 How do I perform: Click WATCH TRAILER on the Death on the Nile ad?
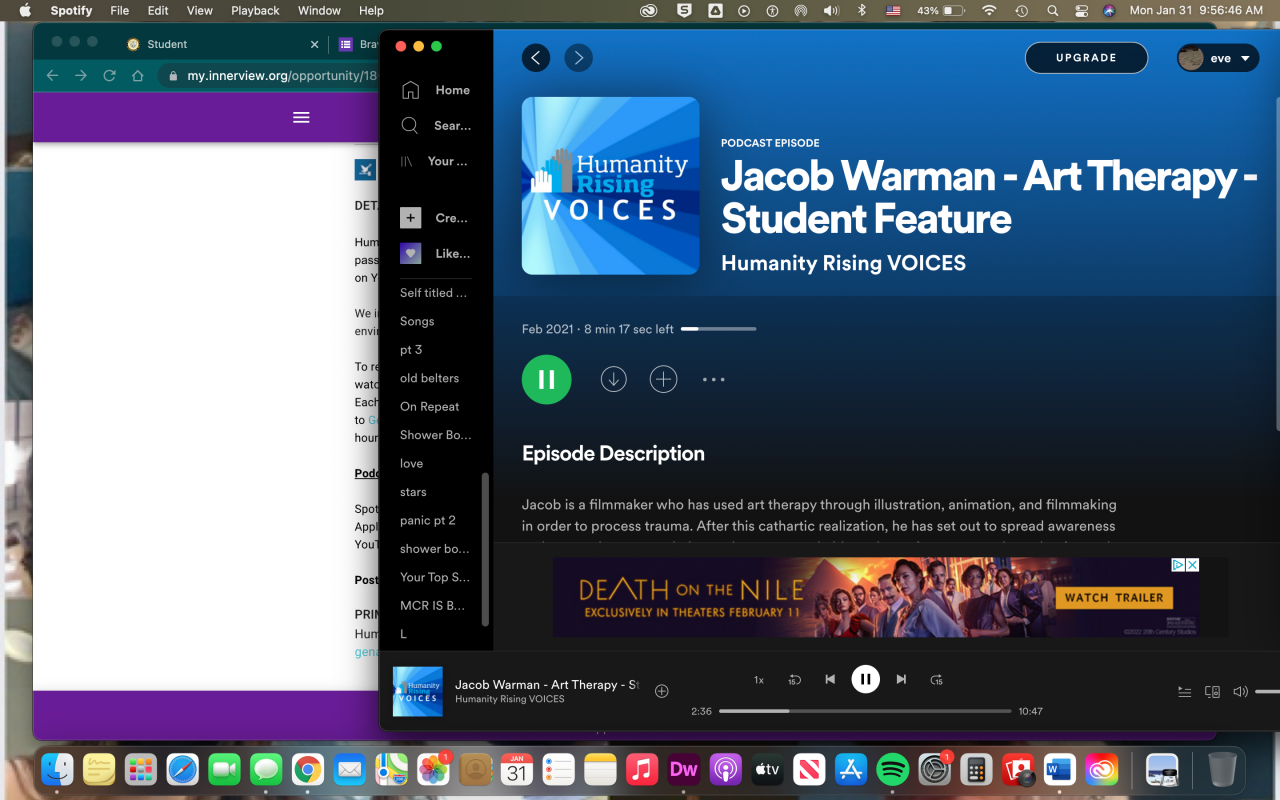(x=1114, y=598)
